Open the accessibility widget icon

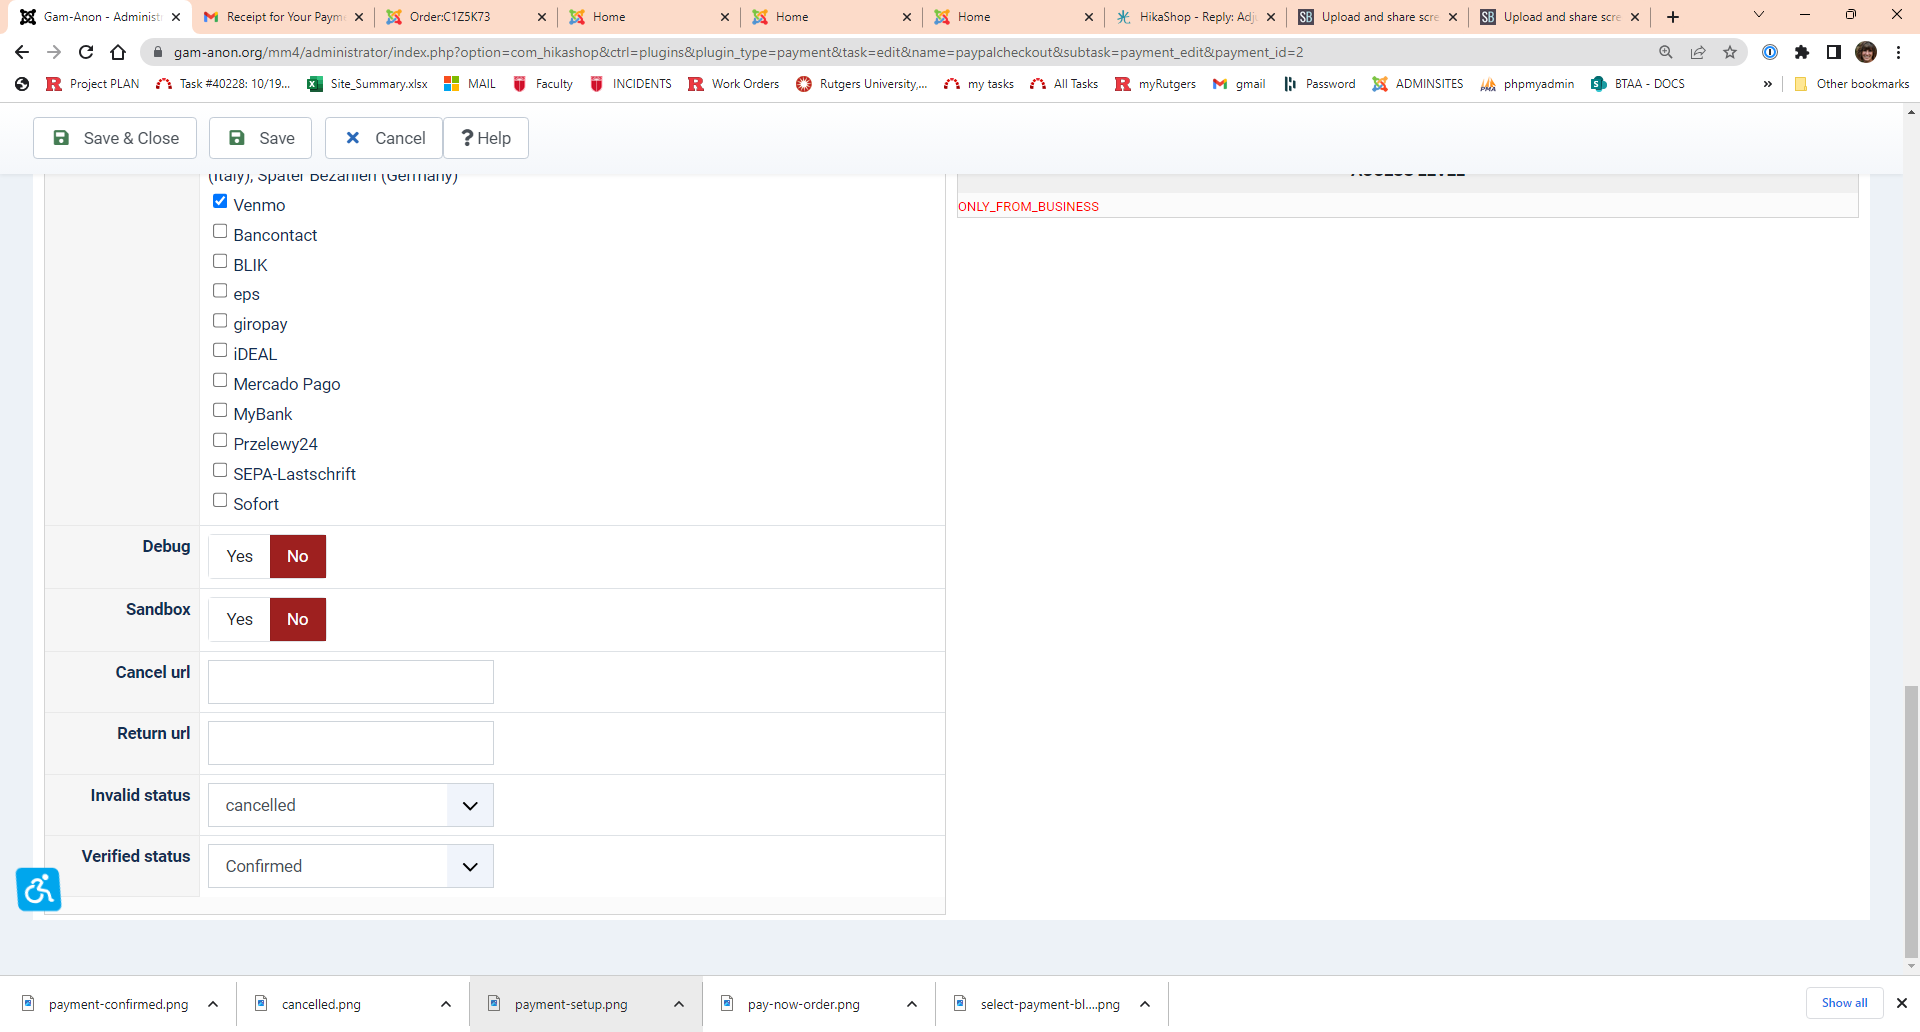(x=39, y=889)
